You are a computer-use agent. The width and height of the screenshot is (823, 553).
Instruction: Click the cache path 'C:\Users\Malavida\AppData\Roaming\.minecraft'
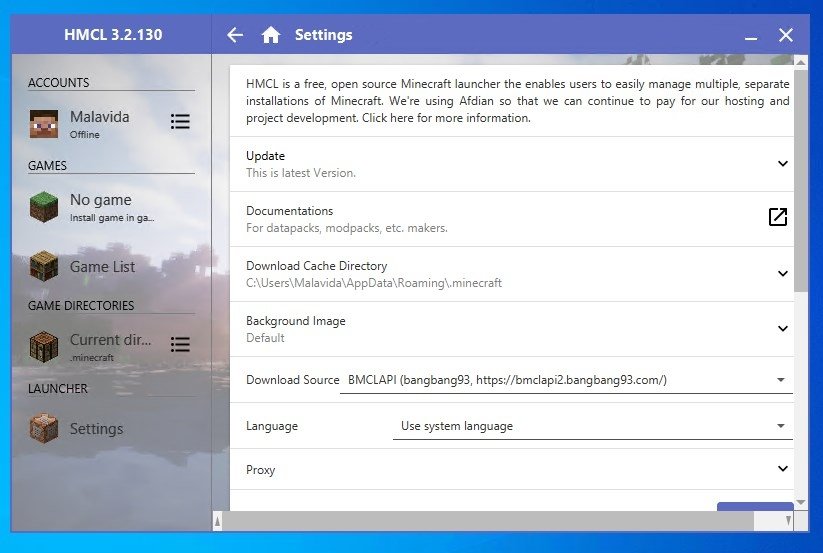tap(374, 283)
